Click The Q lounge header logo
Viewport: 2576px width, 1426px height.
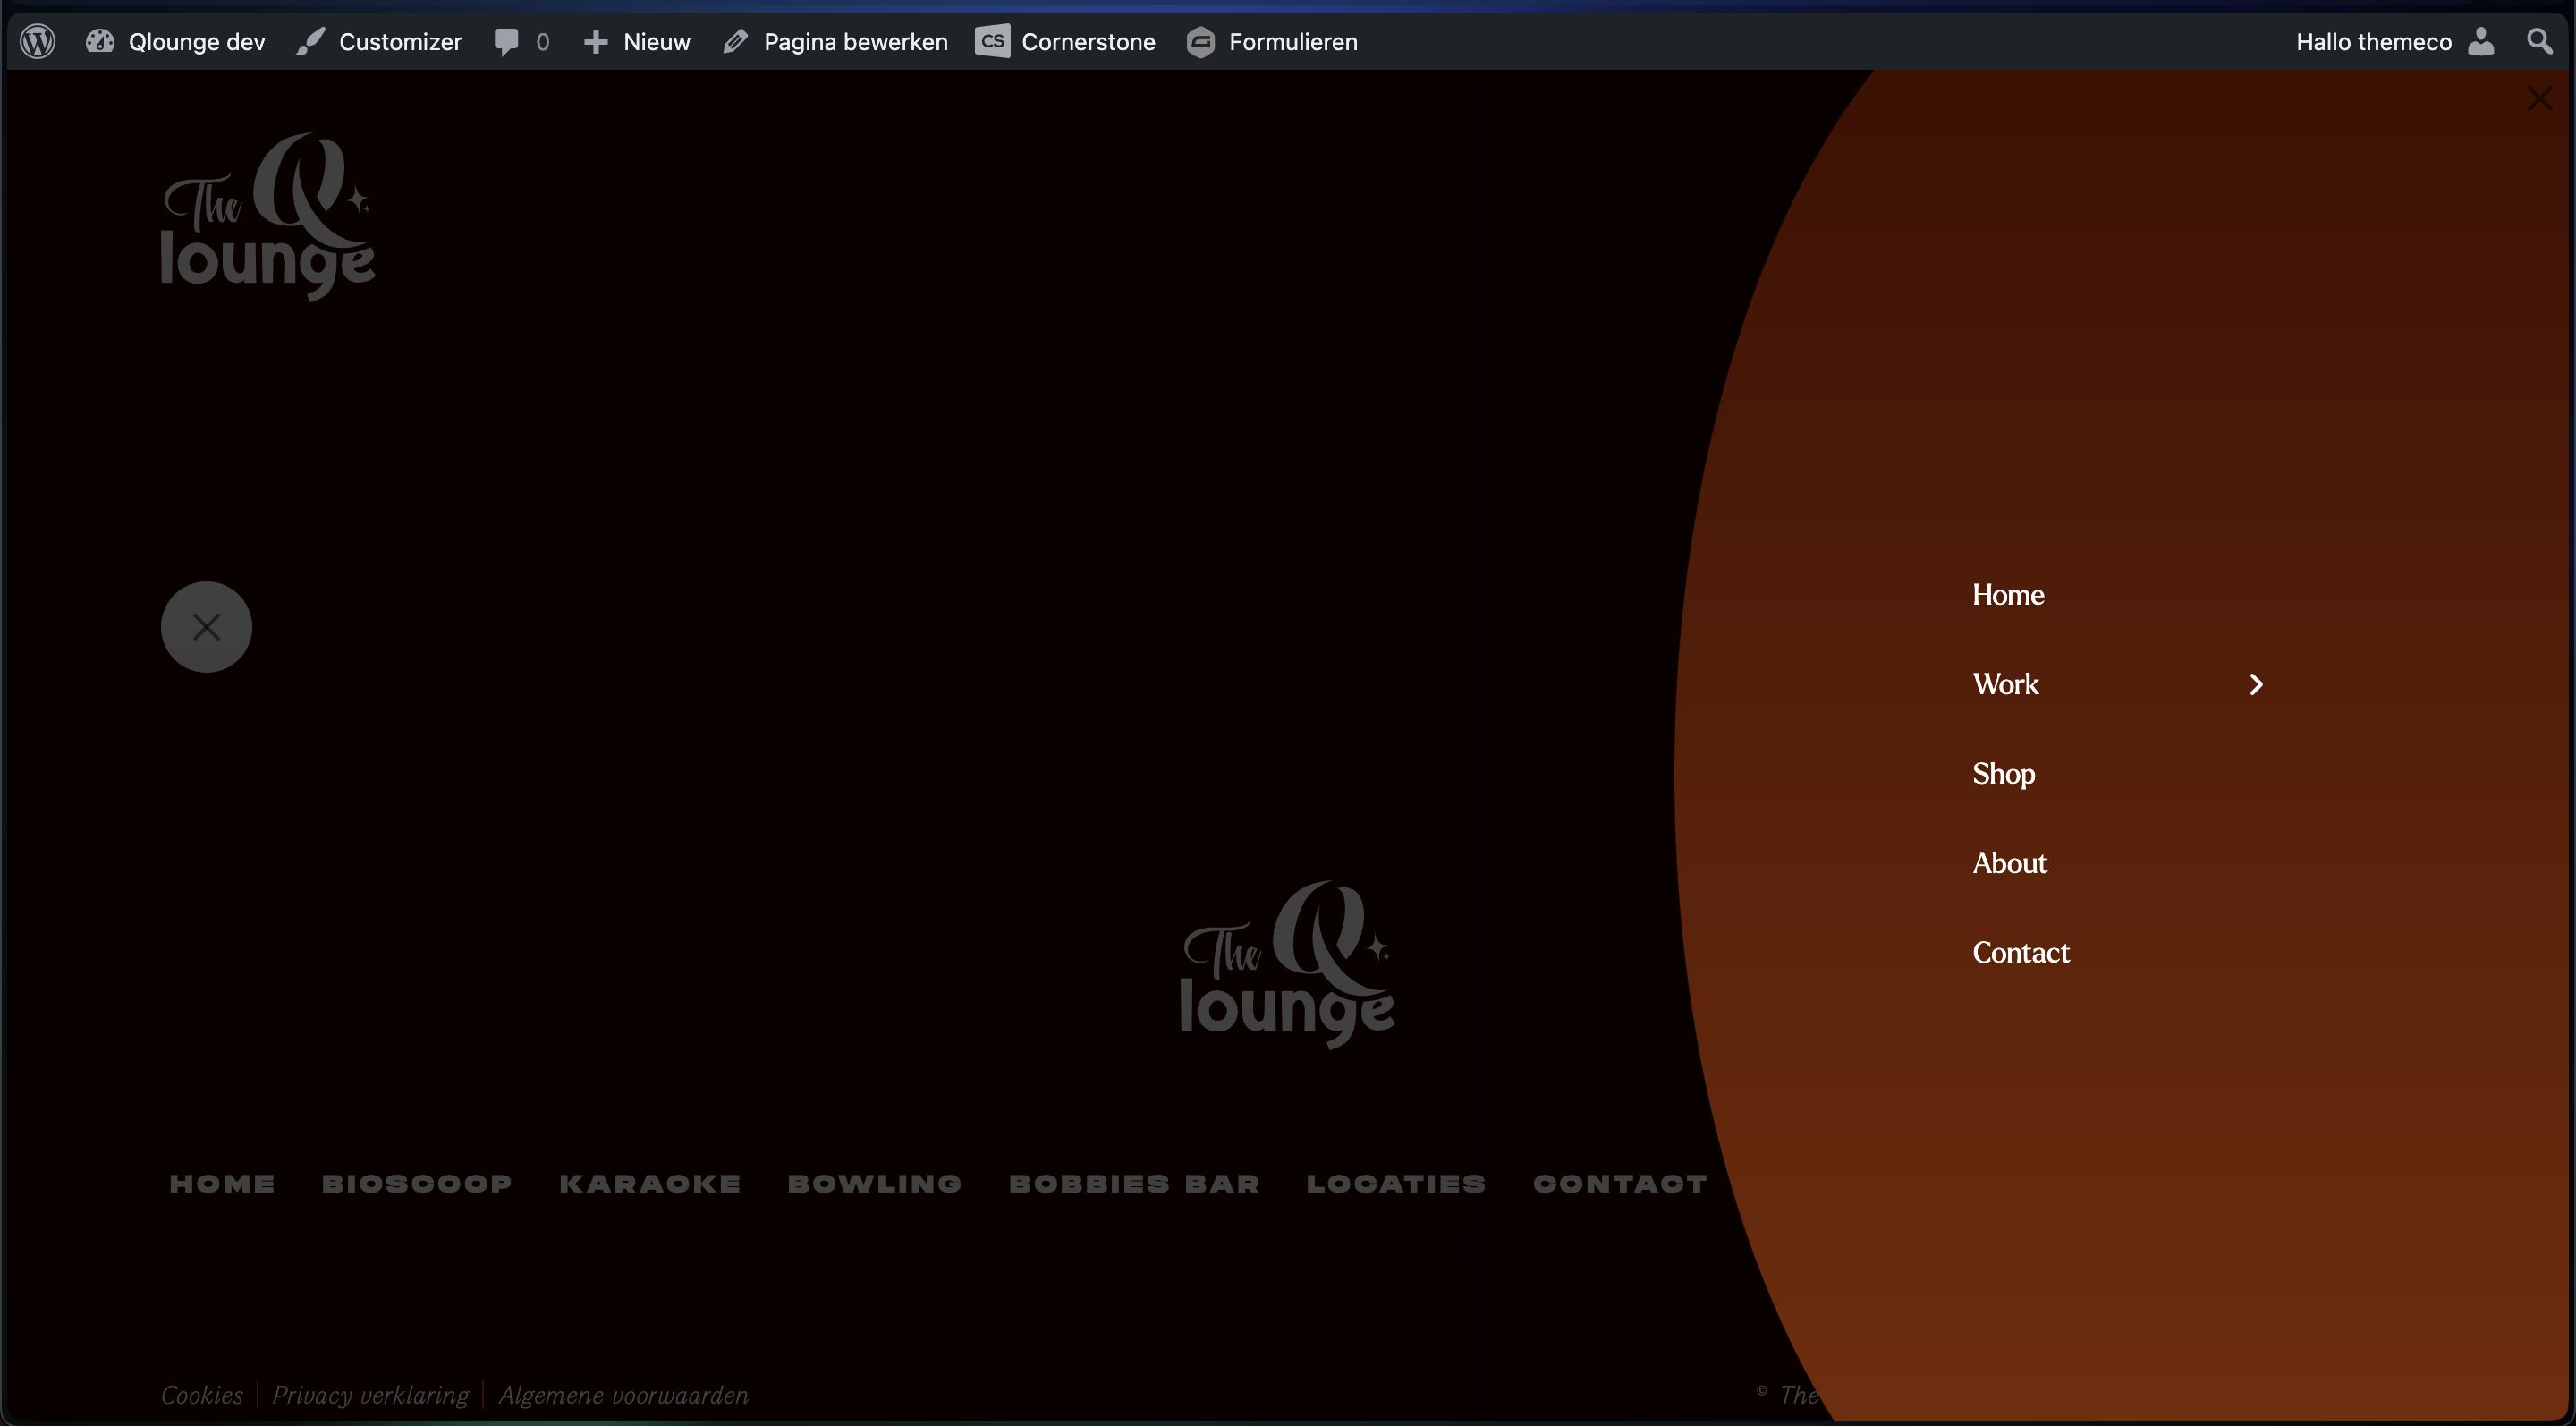[268, 217]
